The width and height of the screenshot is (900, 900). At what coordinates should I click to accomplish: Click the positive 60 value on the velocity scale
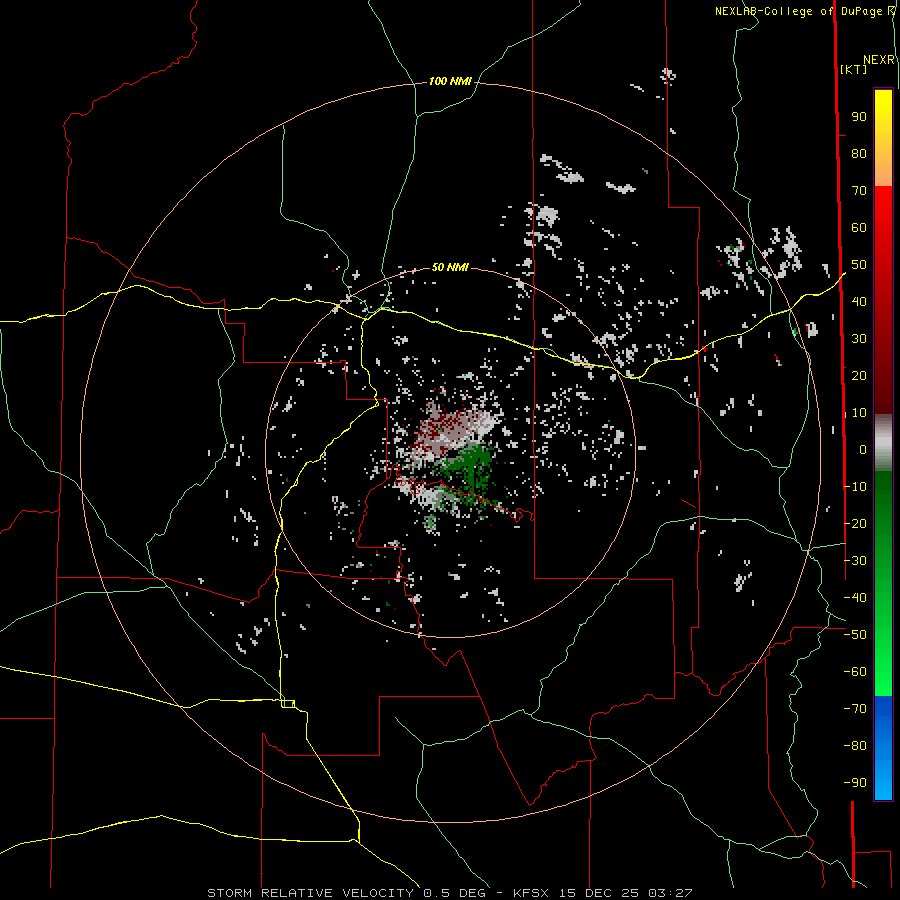[x=859, y=228]
